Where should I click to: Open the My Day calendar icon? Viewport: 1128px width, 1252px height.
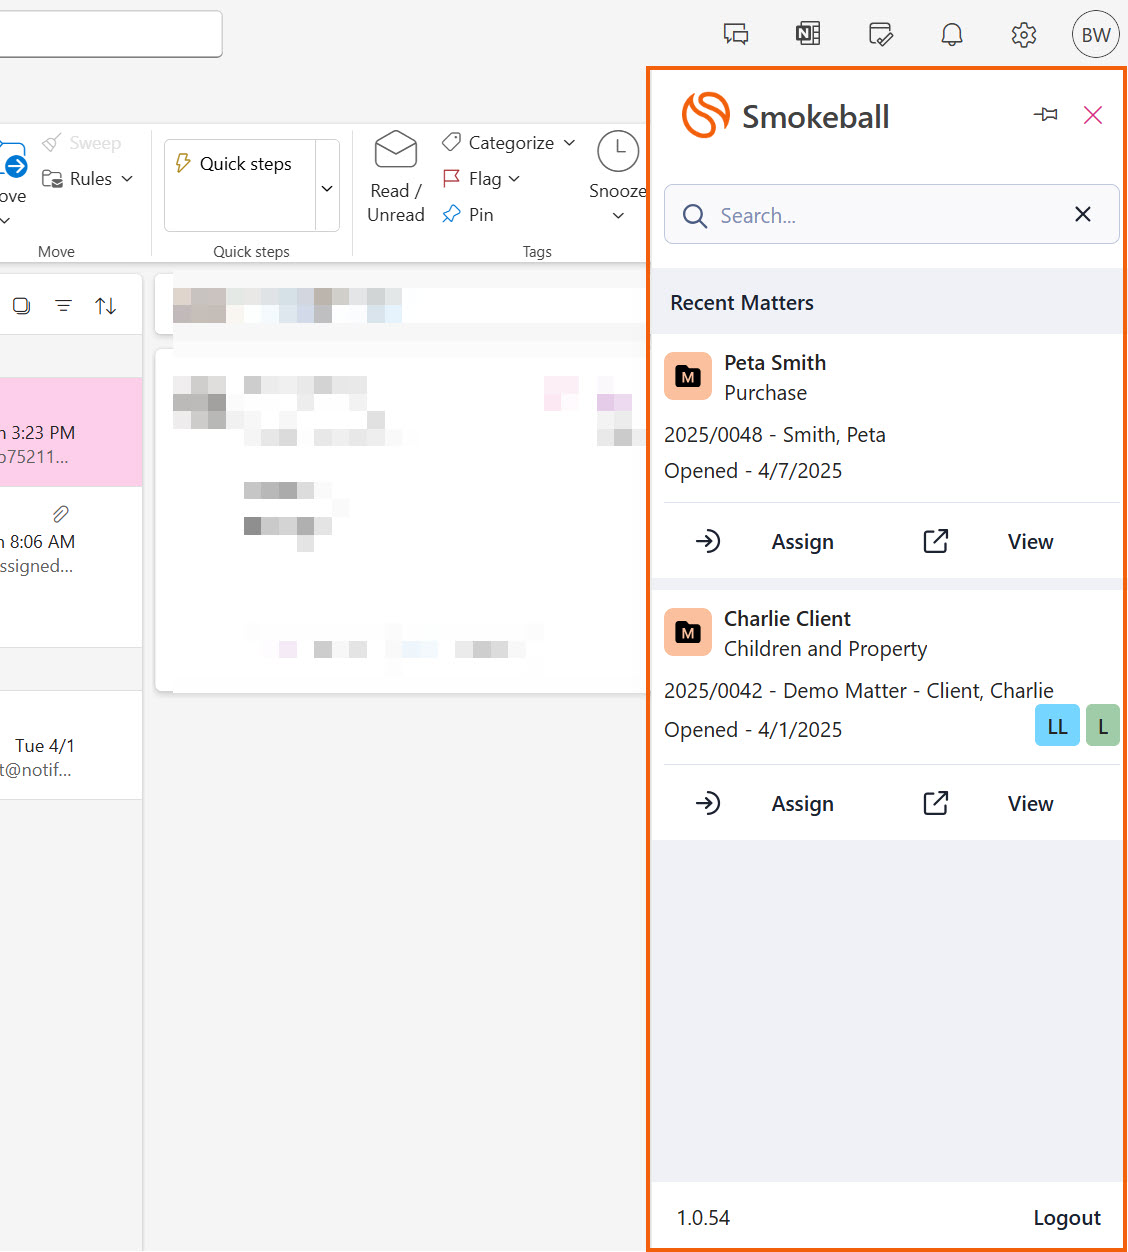[x=880, y=35]
